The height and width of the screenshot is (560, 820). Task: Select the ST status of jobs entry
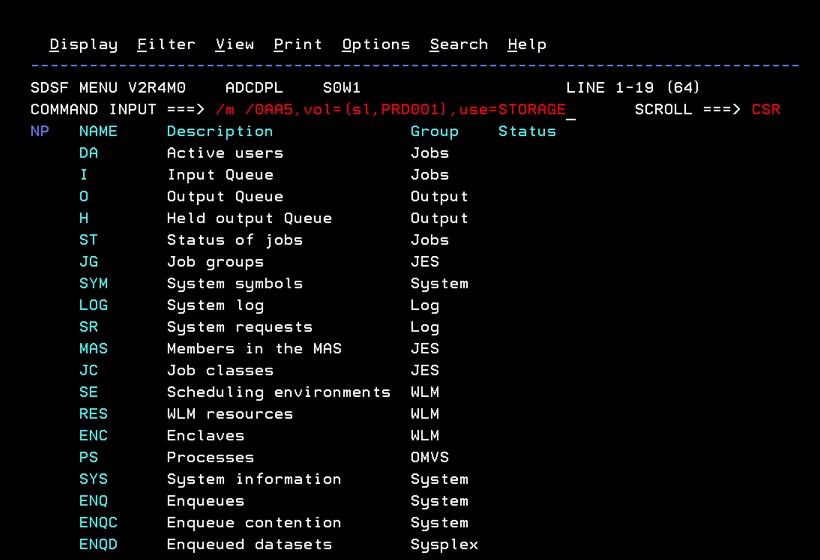88,240
